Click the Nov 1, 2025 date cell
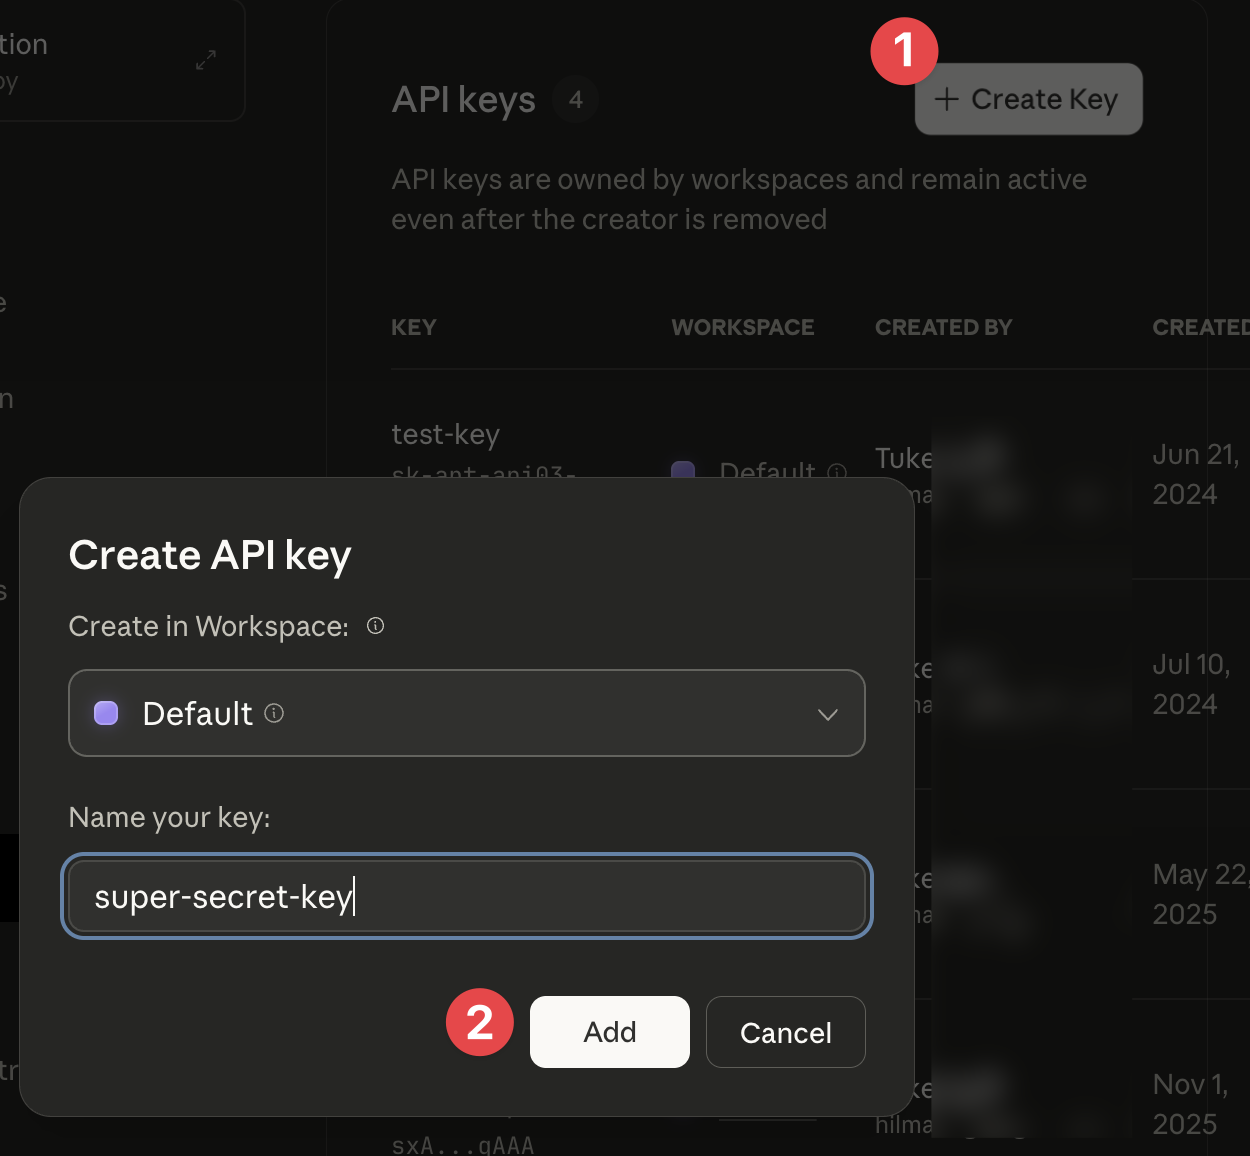Image resolution: width=1250 pixels, height=1156 pixels. (1190, 1104)
